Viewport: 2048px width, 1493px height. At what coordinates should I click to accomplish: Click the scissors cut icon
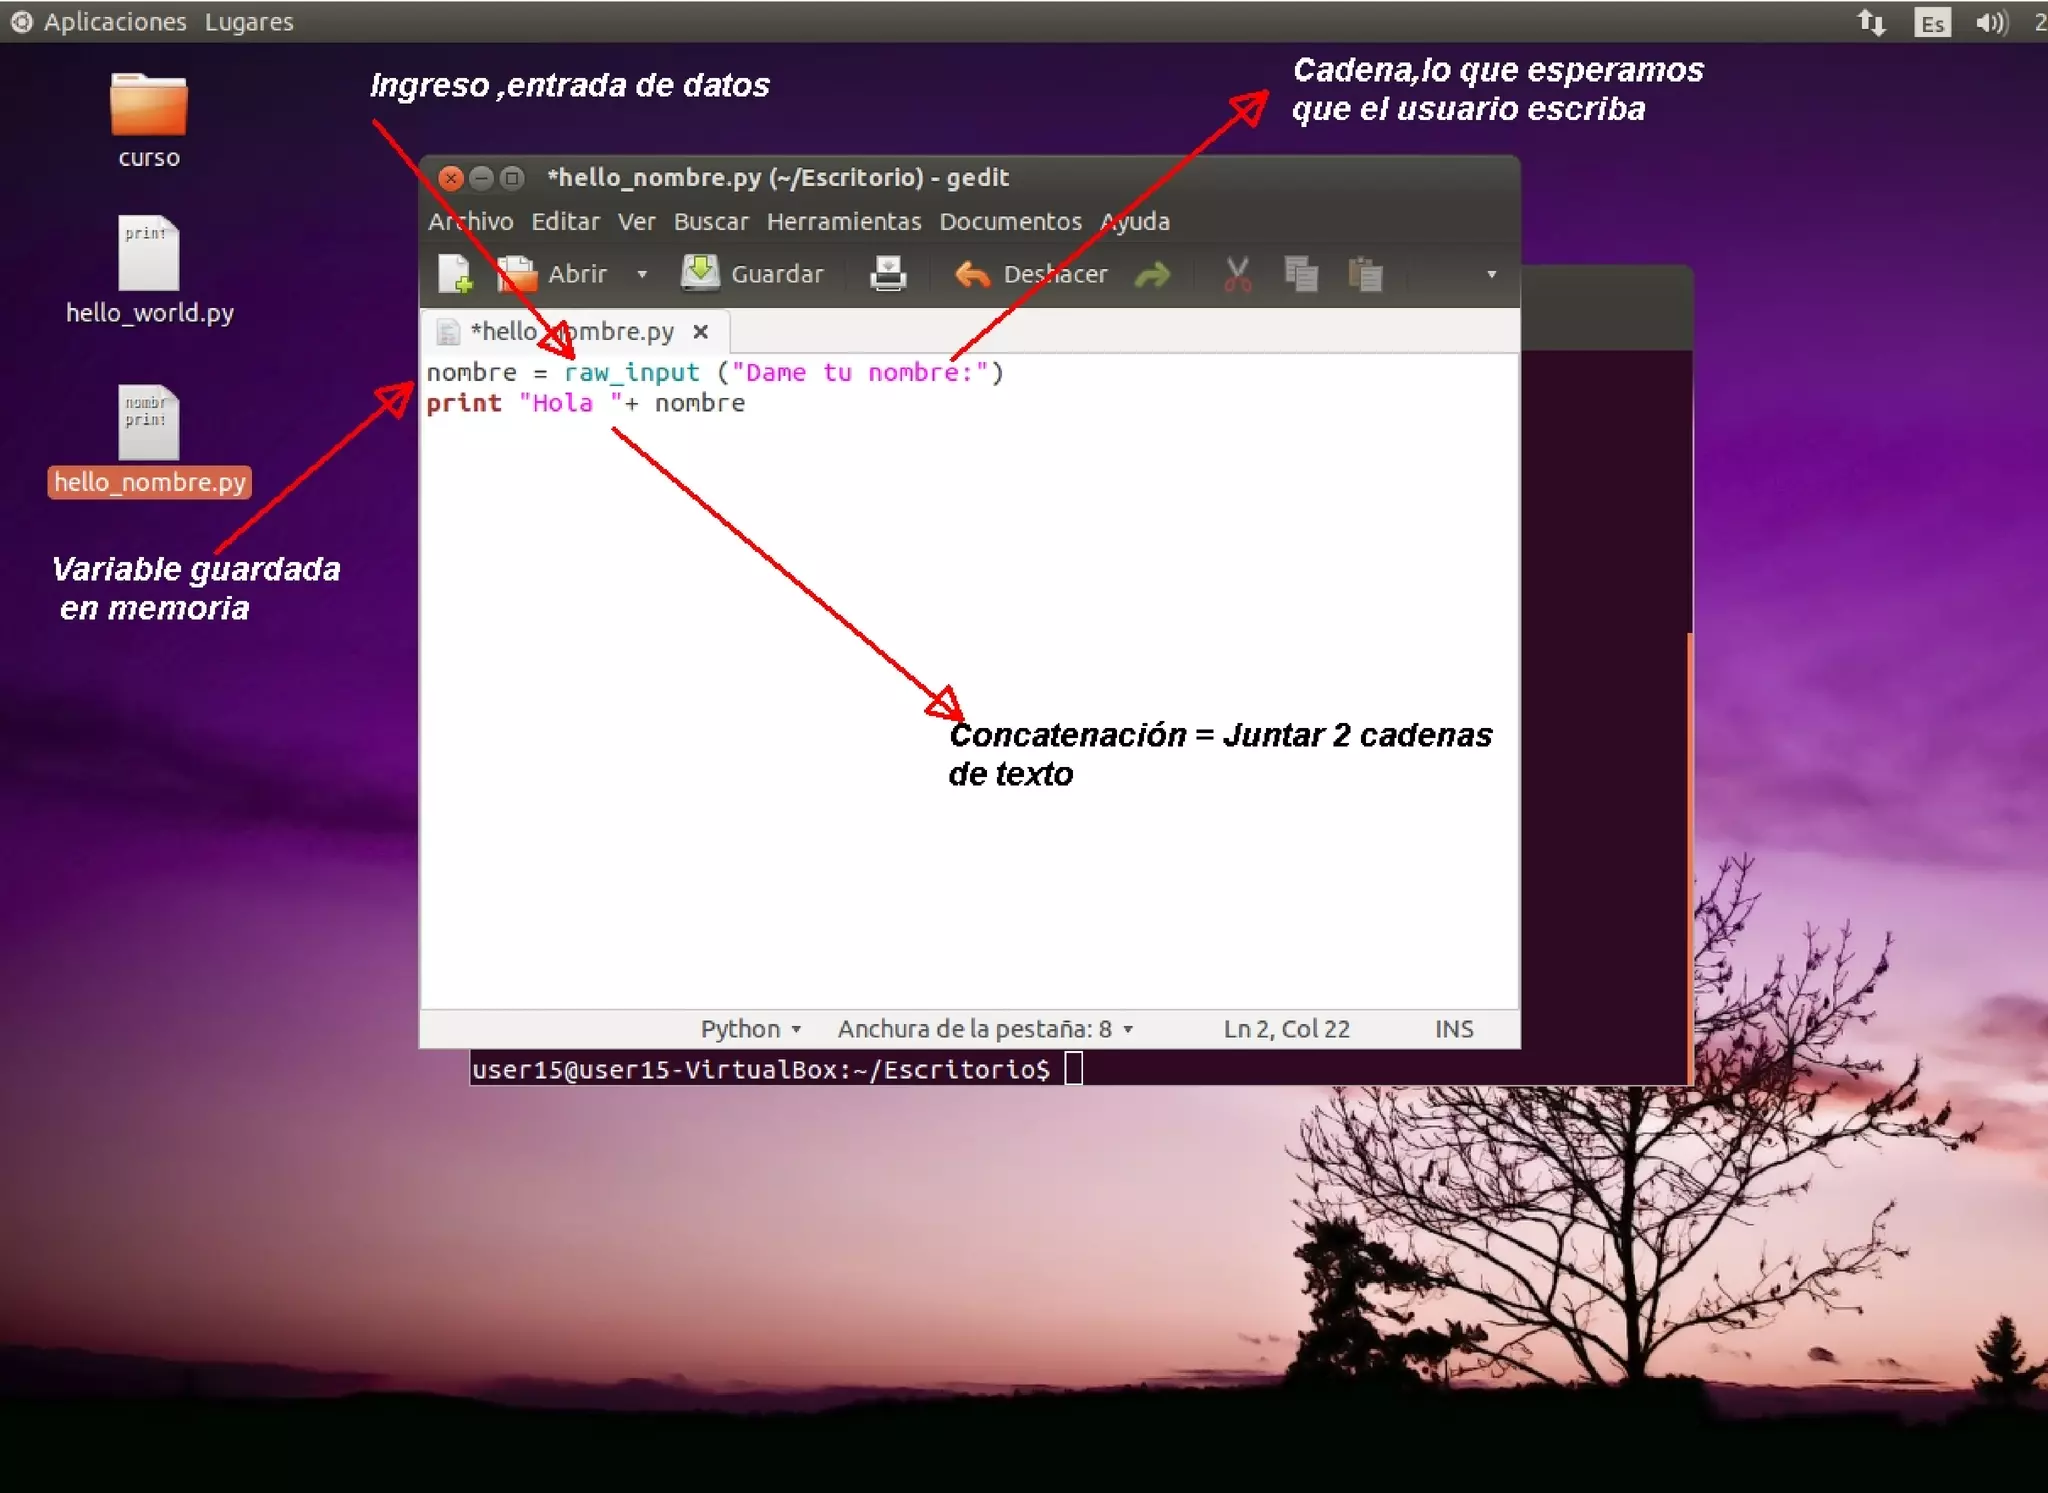[1237, 274]
